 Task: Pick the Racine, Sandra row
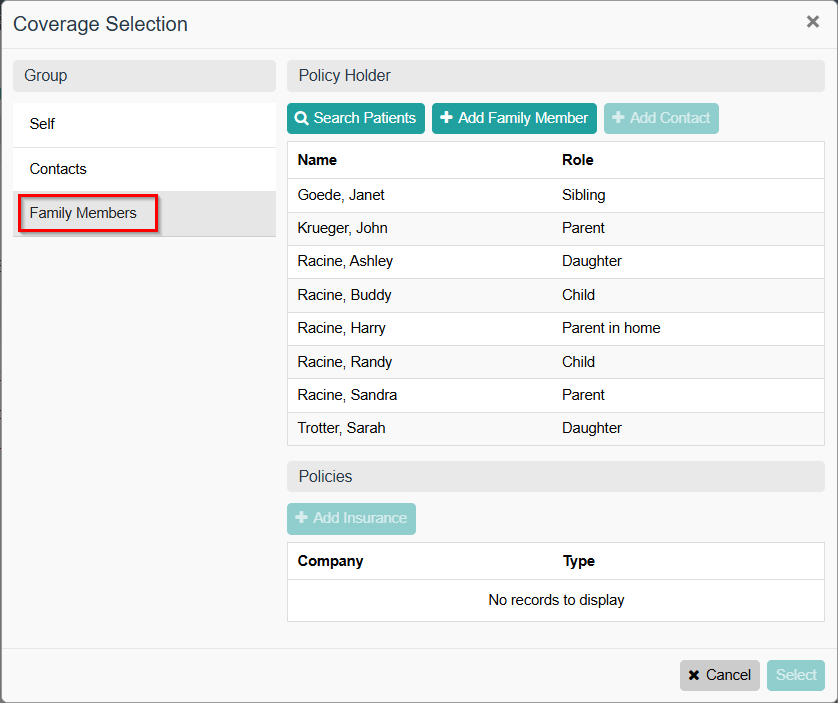tap(347, 395)
